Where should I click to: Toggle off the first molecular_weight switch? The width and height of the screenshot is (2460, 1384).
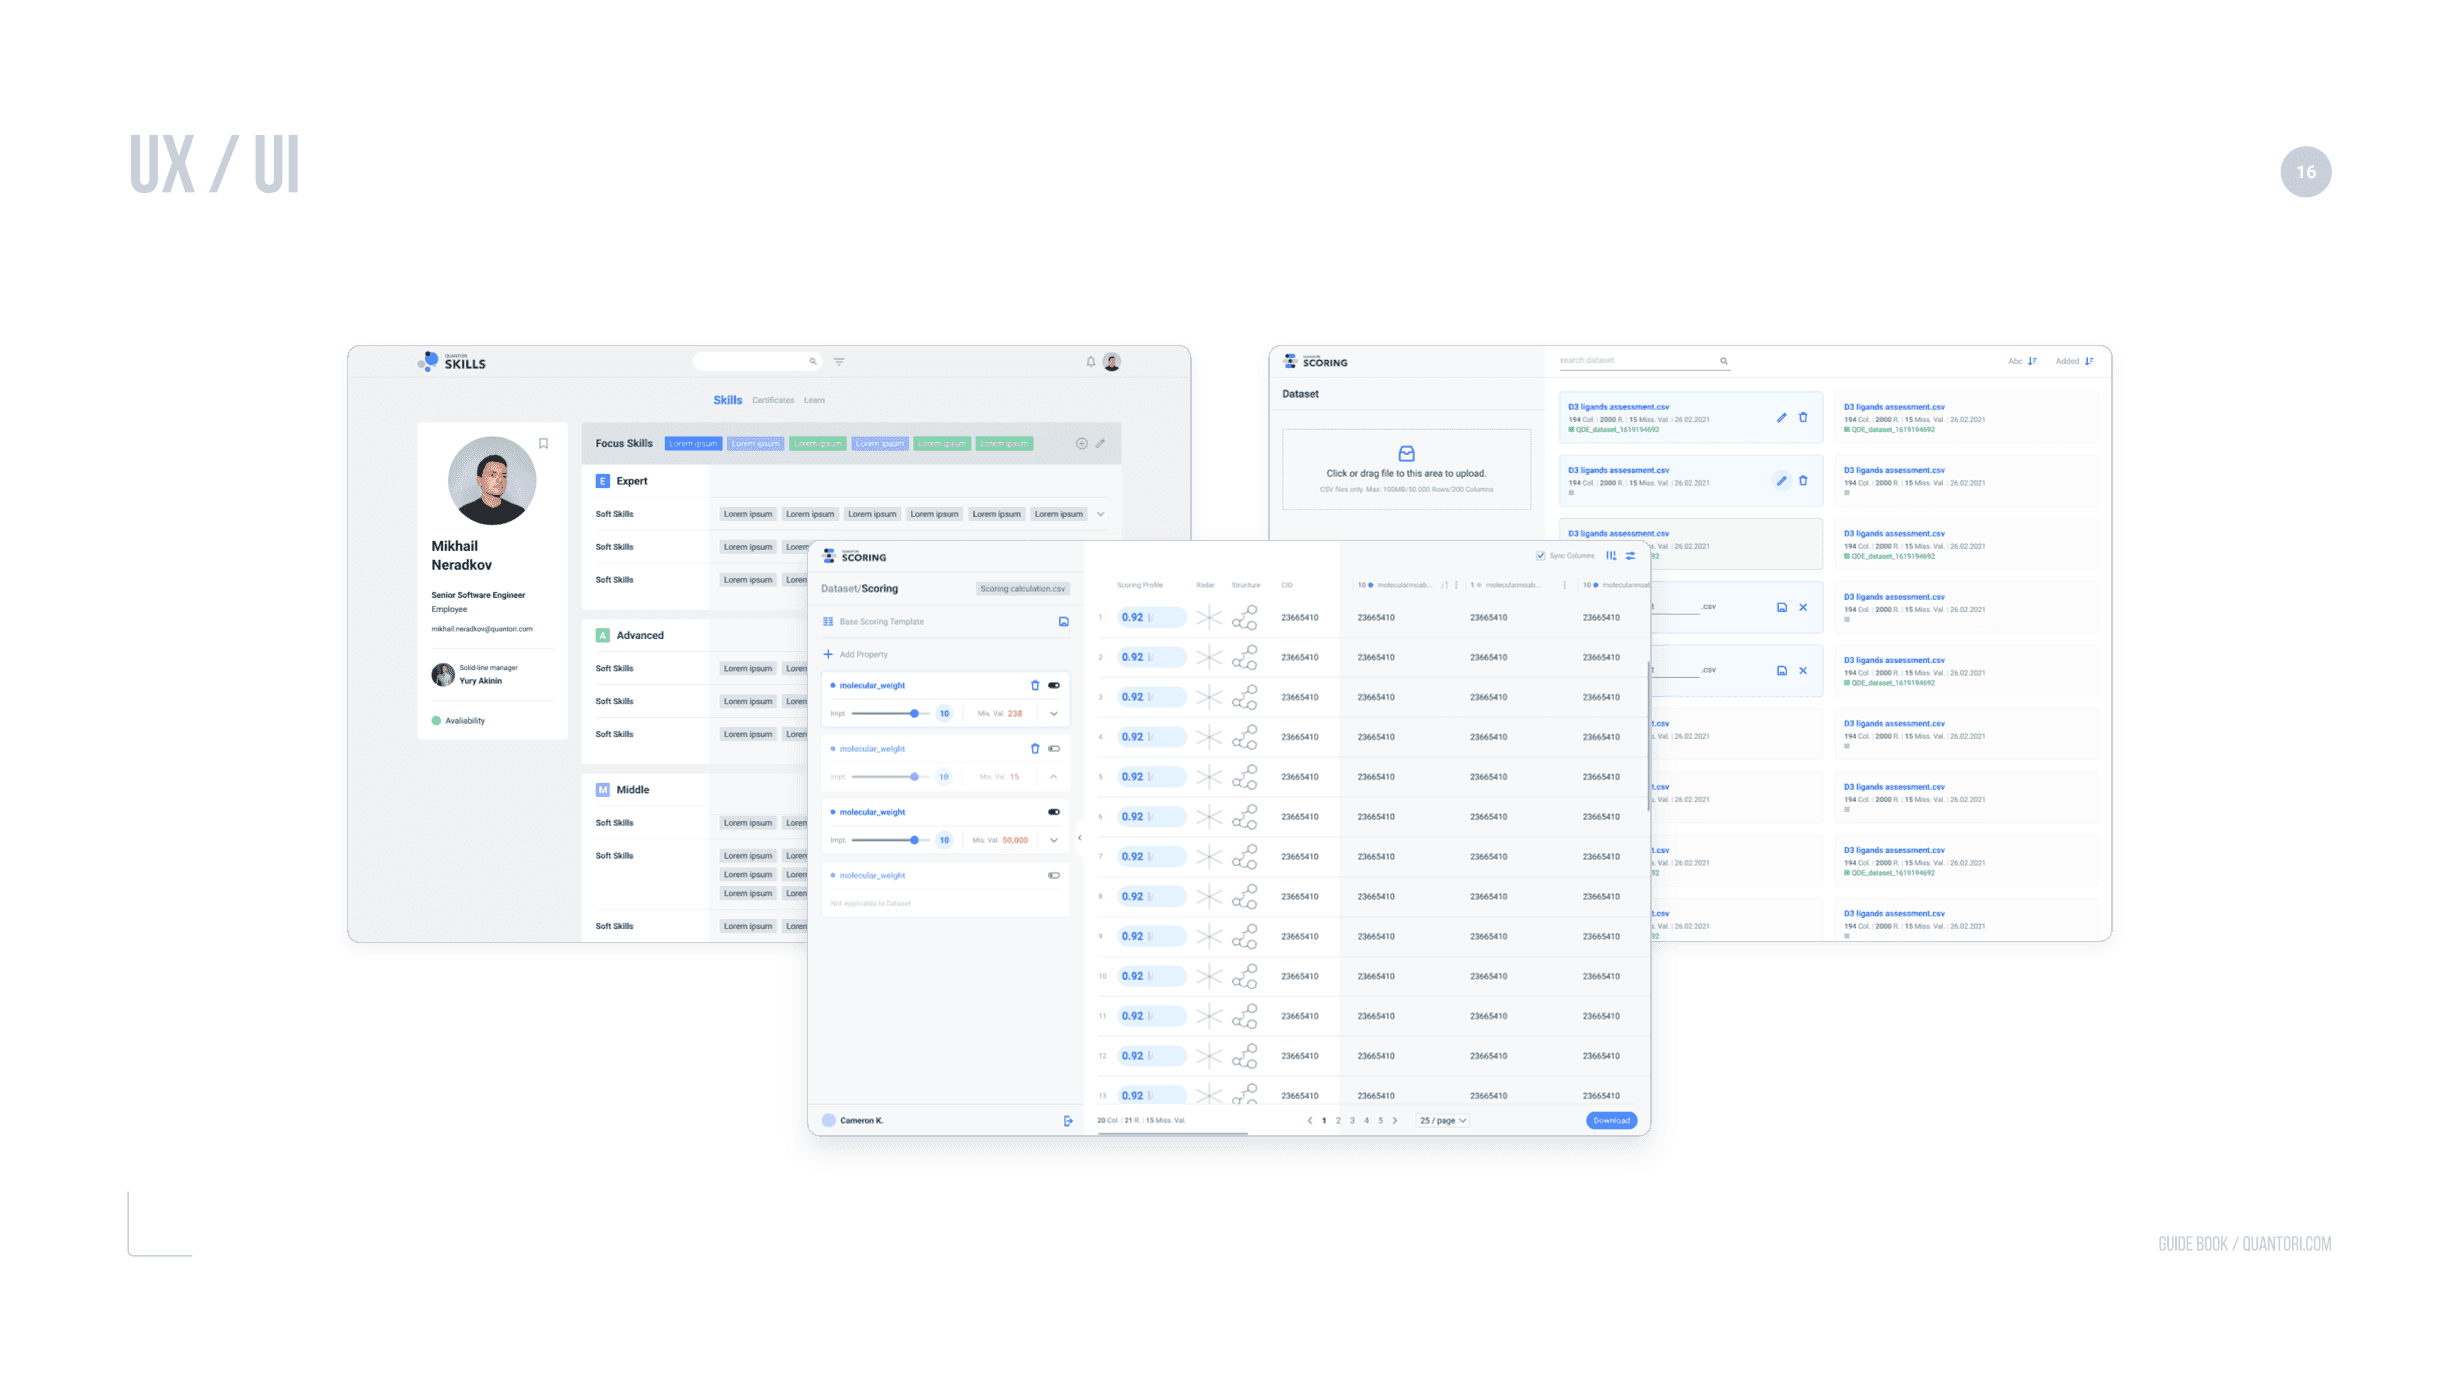[1054, 685]
